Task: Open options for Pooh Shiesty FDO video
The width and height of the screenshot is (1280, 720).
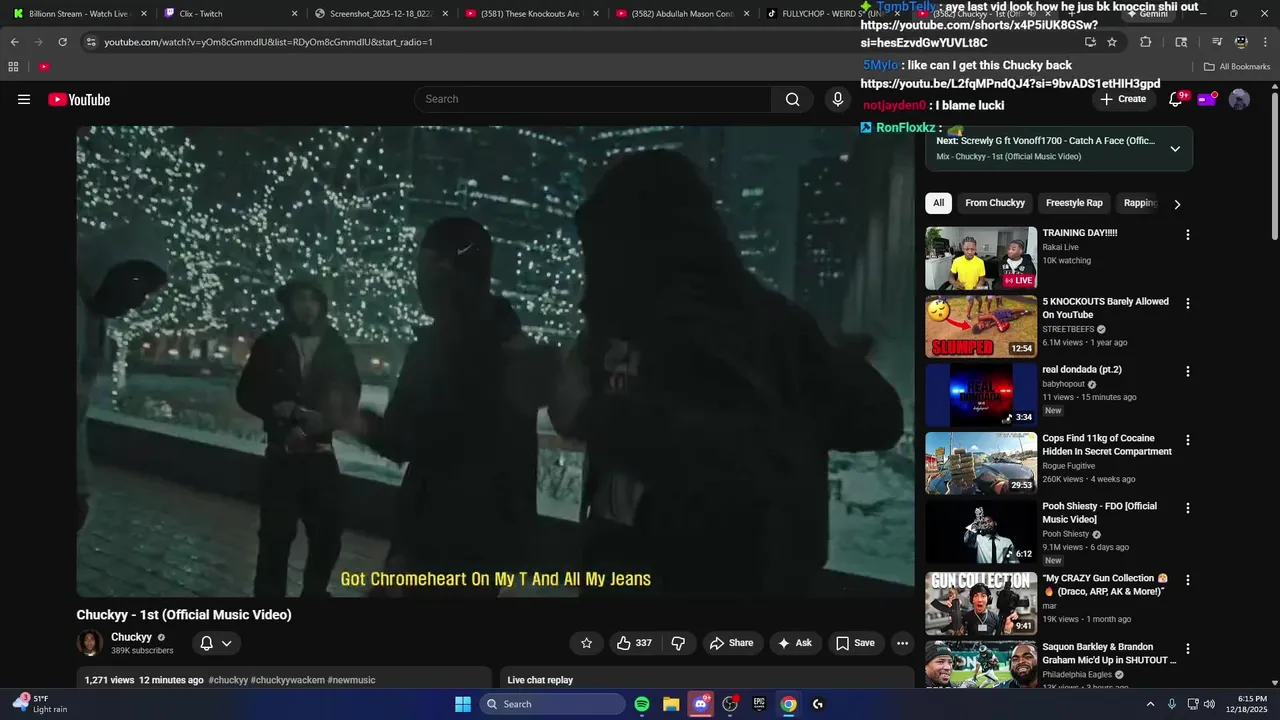Action: tap(1188, 508)
